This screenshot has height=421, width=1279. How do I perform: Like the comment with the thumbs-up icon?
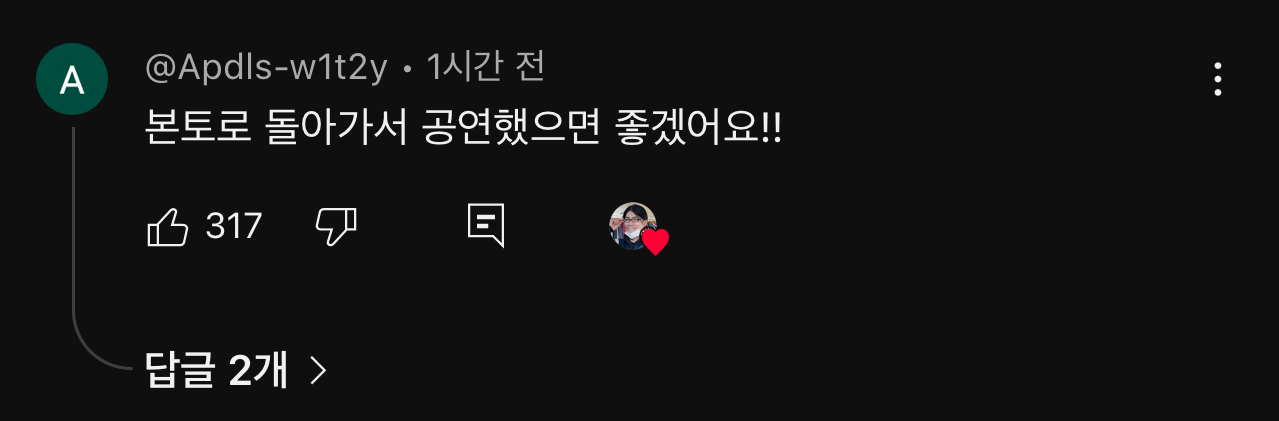(x=168, y=227)
